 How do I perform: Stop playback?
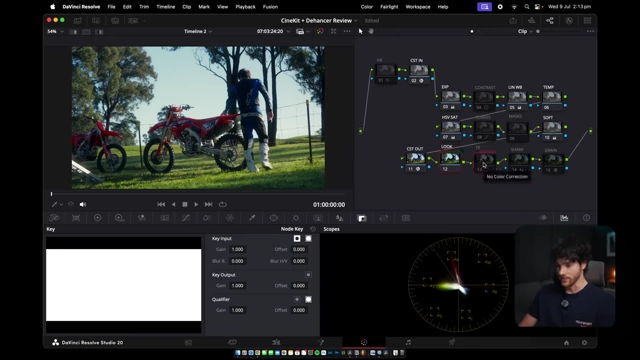[x=185, y=204]
